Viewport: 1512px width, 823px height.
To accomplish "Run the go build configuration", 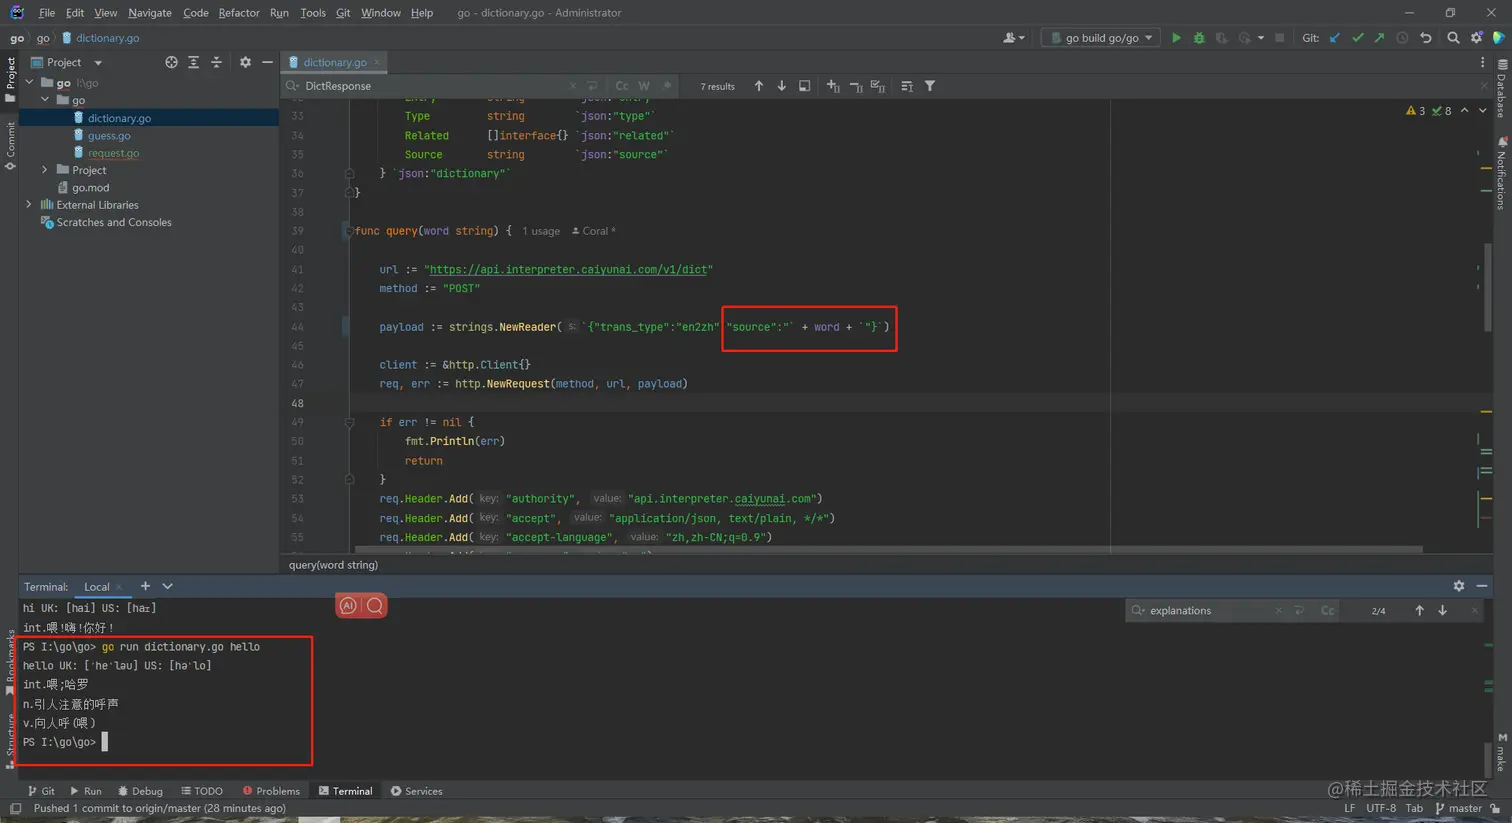I will point(1176,38).
